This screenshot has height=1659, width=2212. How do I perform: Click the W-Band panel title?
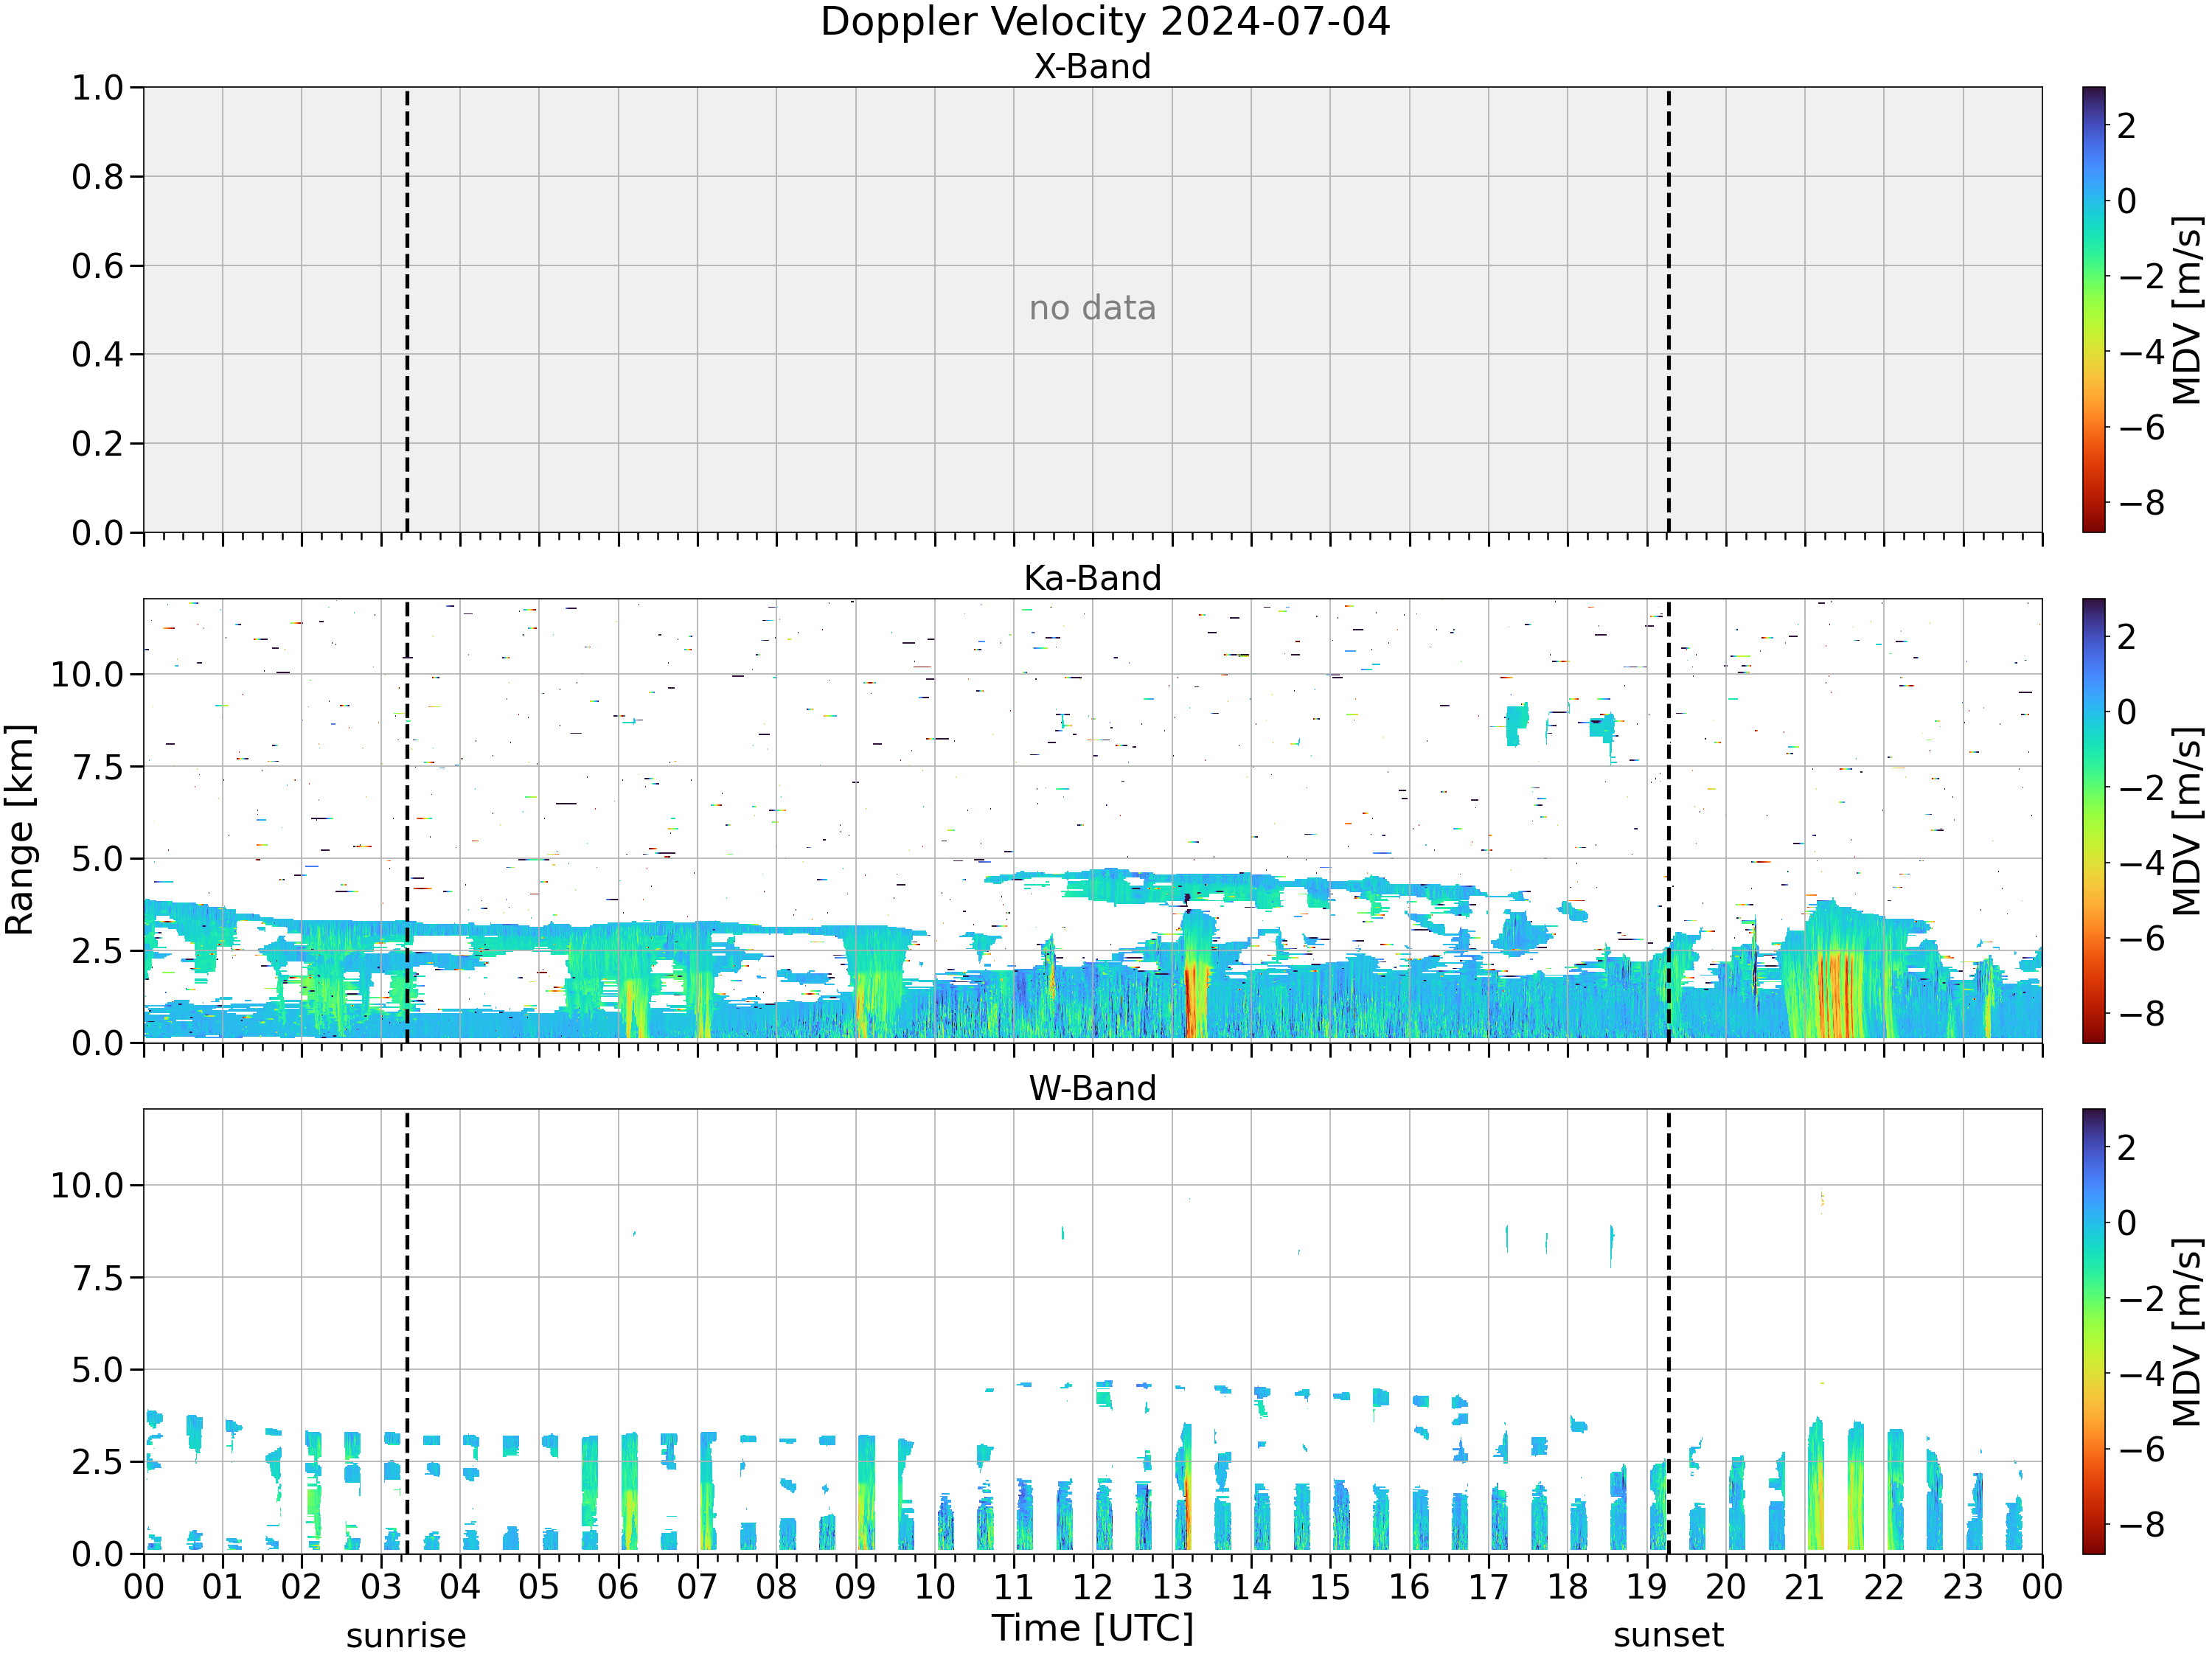[x=1092, y=1088]
